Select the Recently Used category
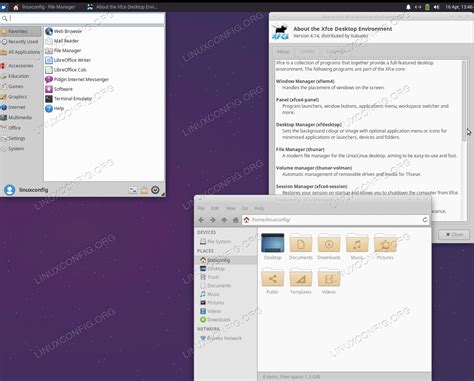 point(21,42)
